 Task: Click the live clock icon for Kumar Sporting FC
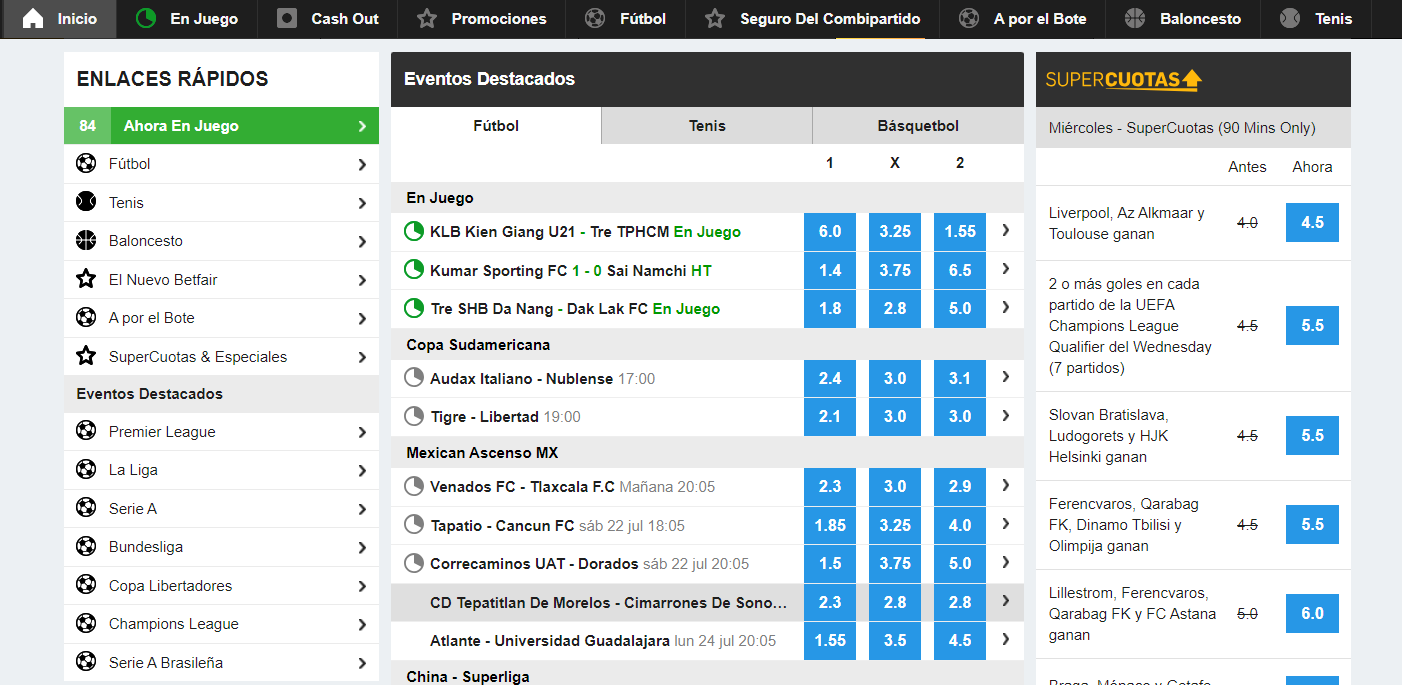click(414, 270)
